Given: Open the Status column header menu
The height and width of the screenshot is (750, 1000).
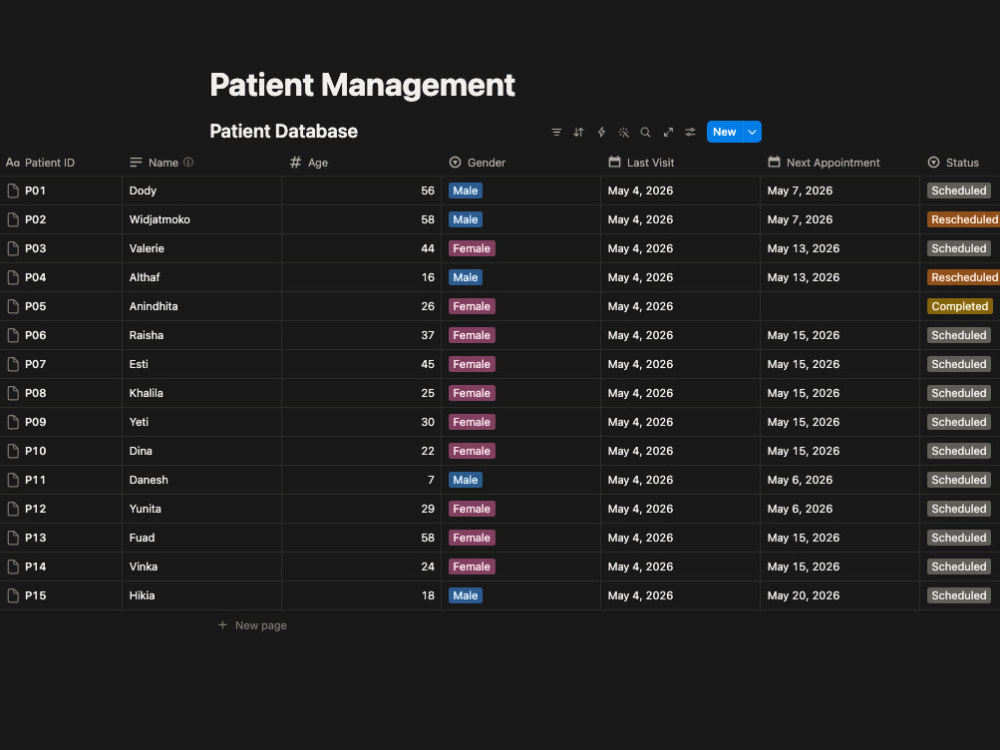Looking at the screenshot, I should [x=953, y=163].
